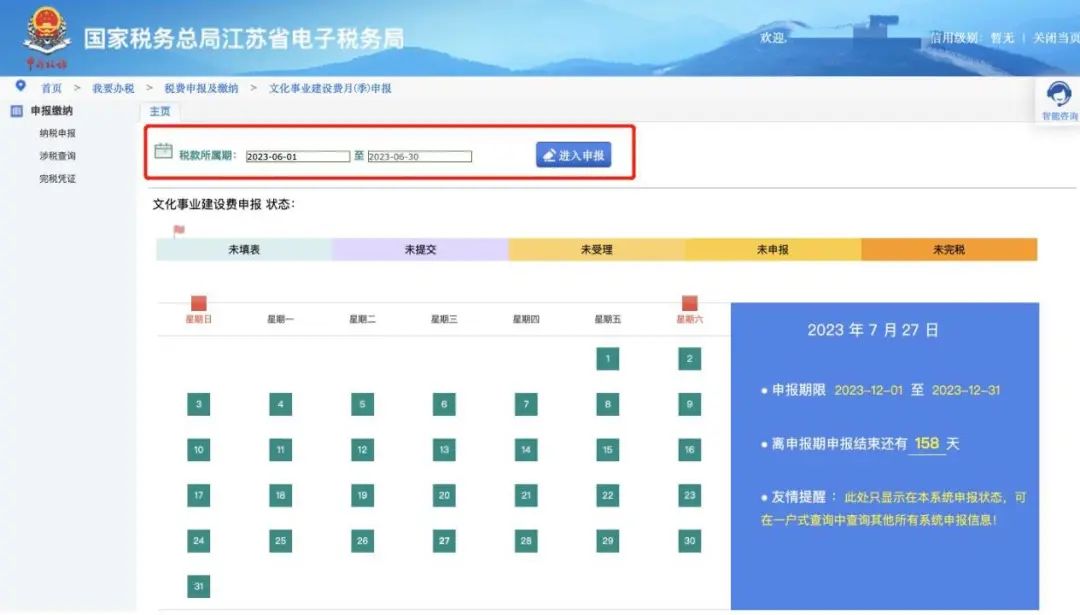Click the red flag above 星期日

(199, 303)
